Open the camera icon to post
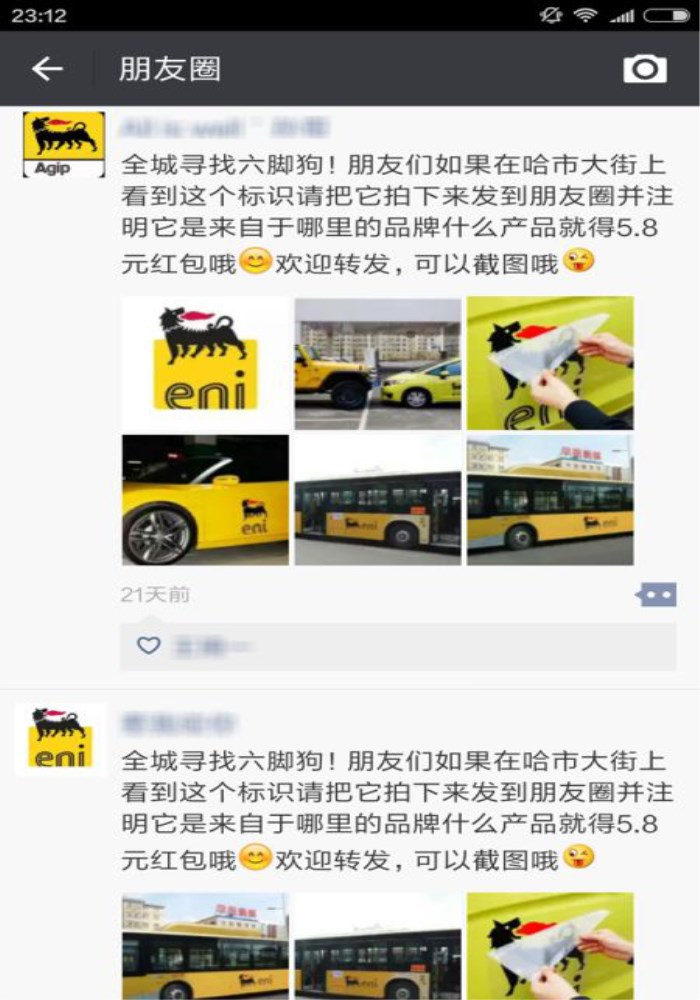The image size is (700, 1000). (x=645, y=68)
